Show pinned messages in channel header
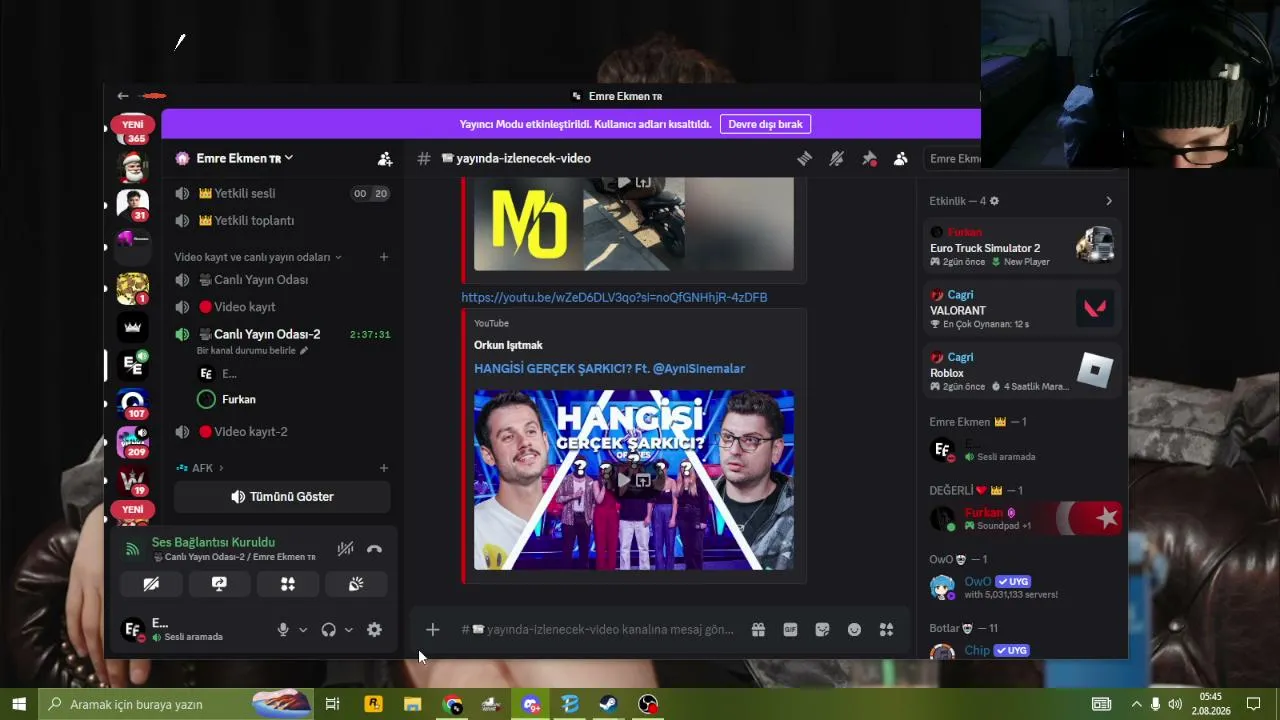Screen dimensions: 1280x720 click(869, 158)
